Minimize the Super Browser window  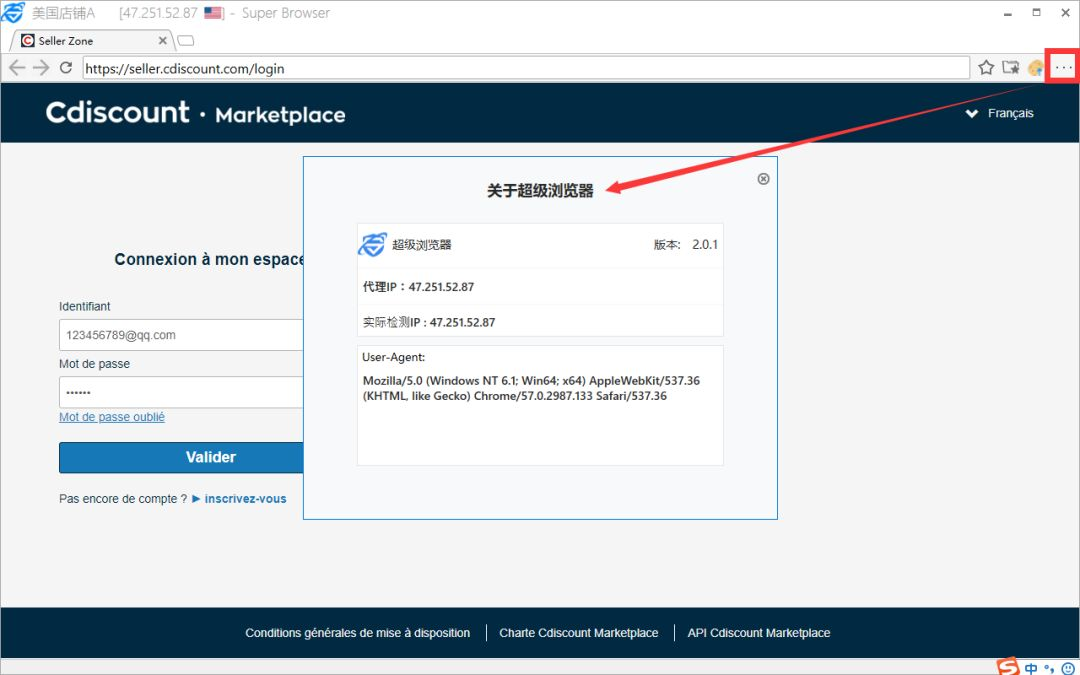click(1008, 13)
